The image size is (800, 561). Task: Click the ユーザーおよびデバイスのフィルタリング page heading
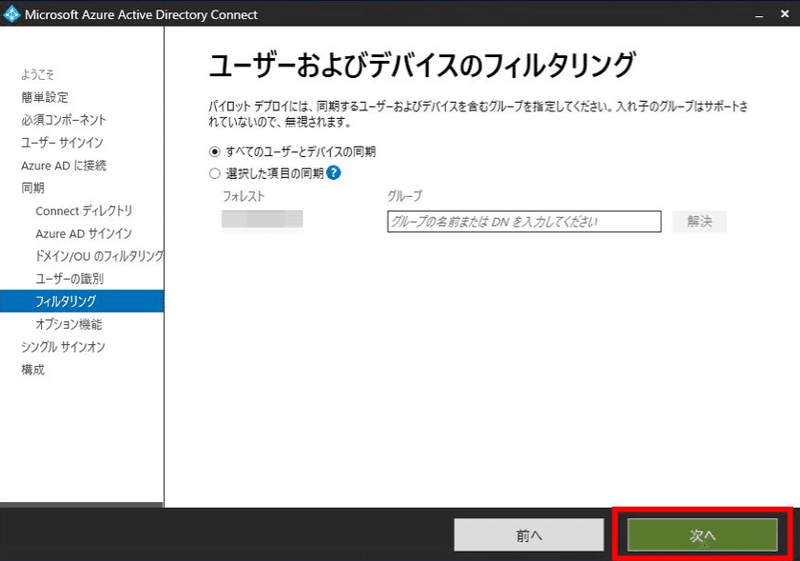coord(422,65)
